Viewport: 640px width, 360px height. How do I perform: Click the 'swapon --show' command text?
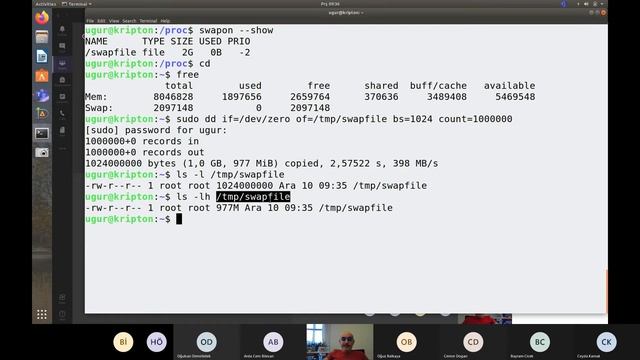[x=236, y=30]
